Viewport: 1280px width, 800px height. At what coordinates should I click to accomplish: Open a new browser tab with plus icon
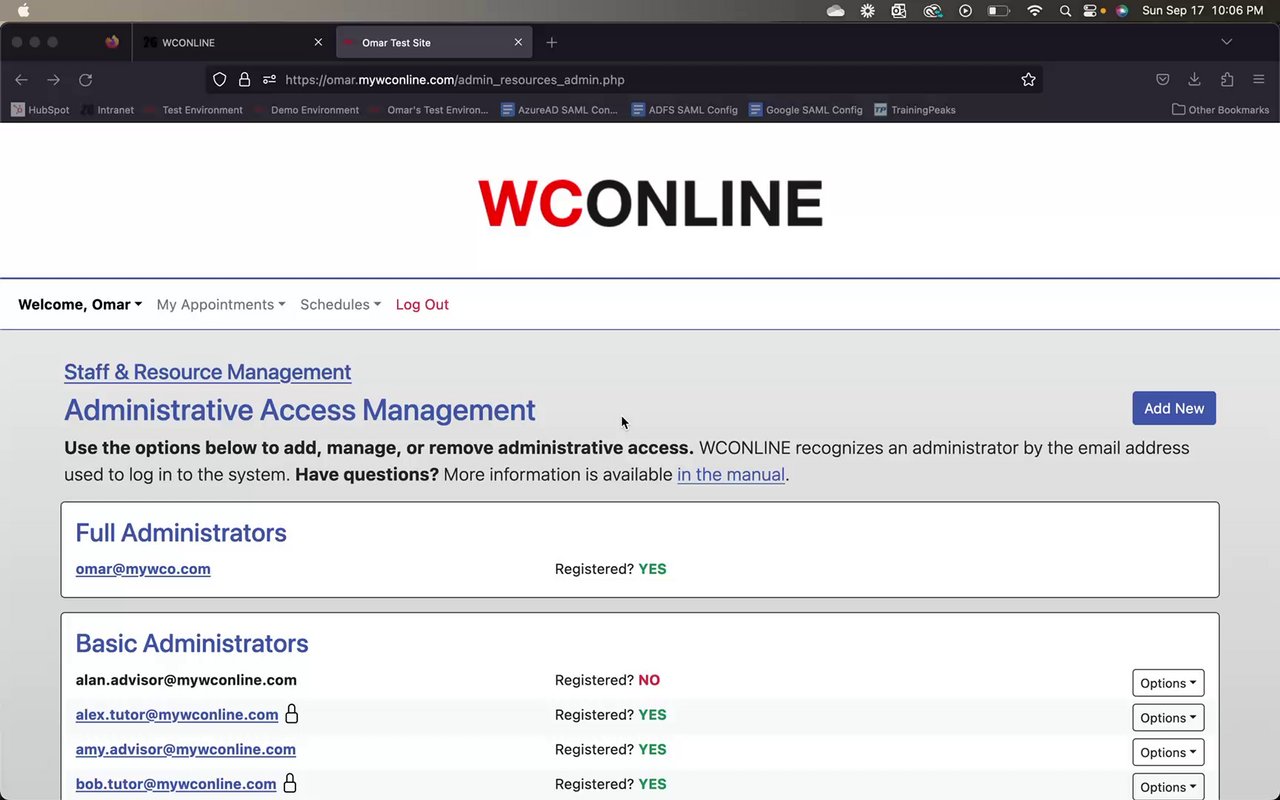(551, 42)
